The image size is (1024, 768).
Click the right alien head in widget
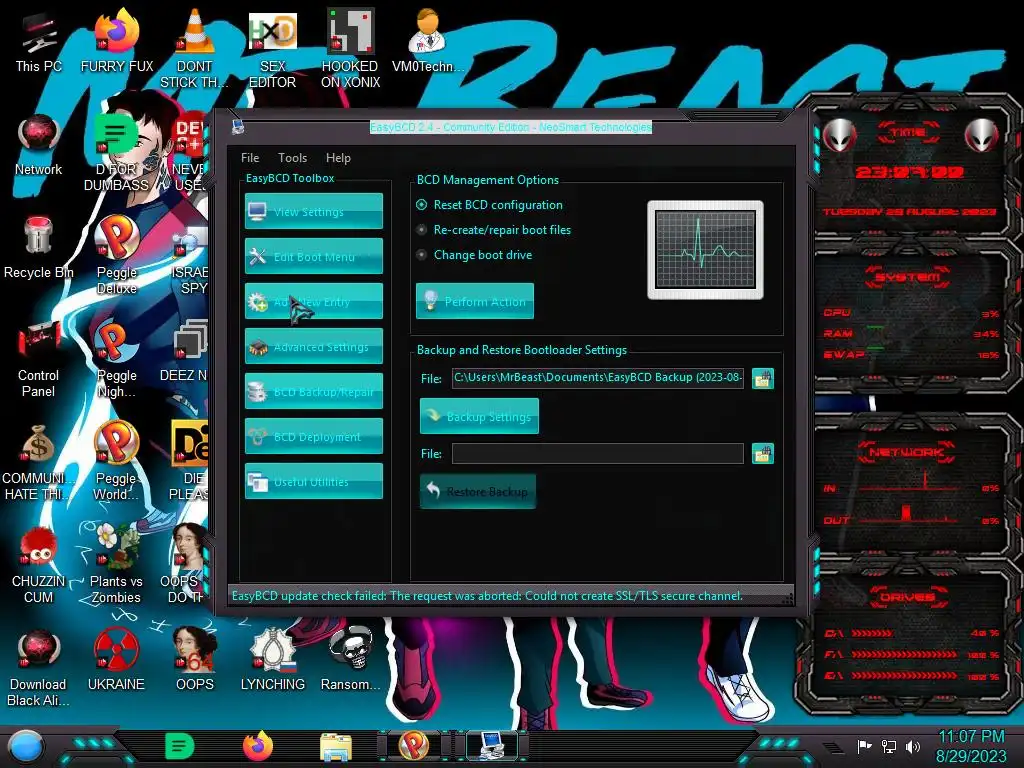tap(981, 136)
